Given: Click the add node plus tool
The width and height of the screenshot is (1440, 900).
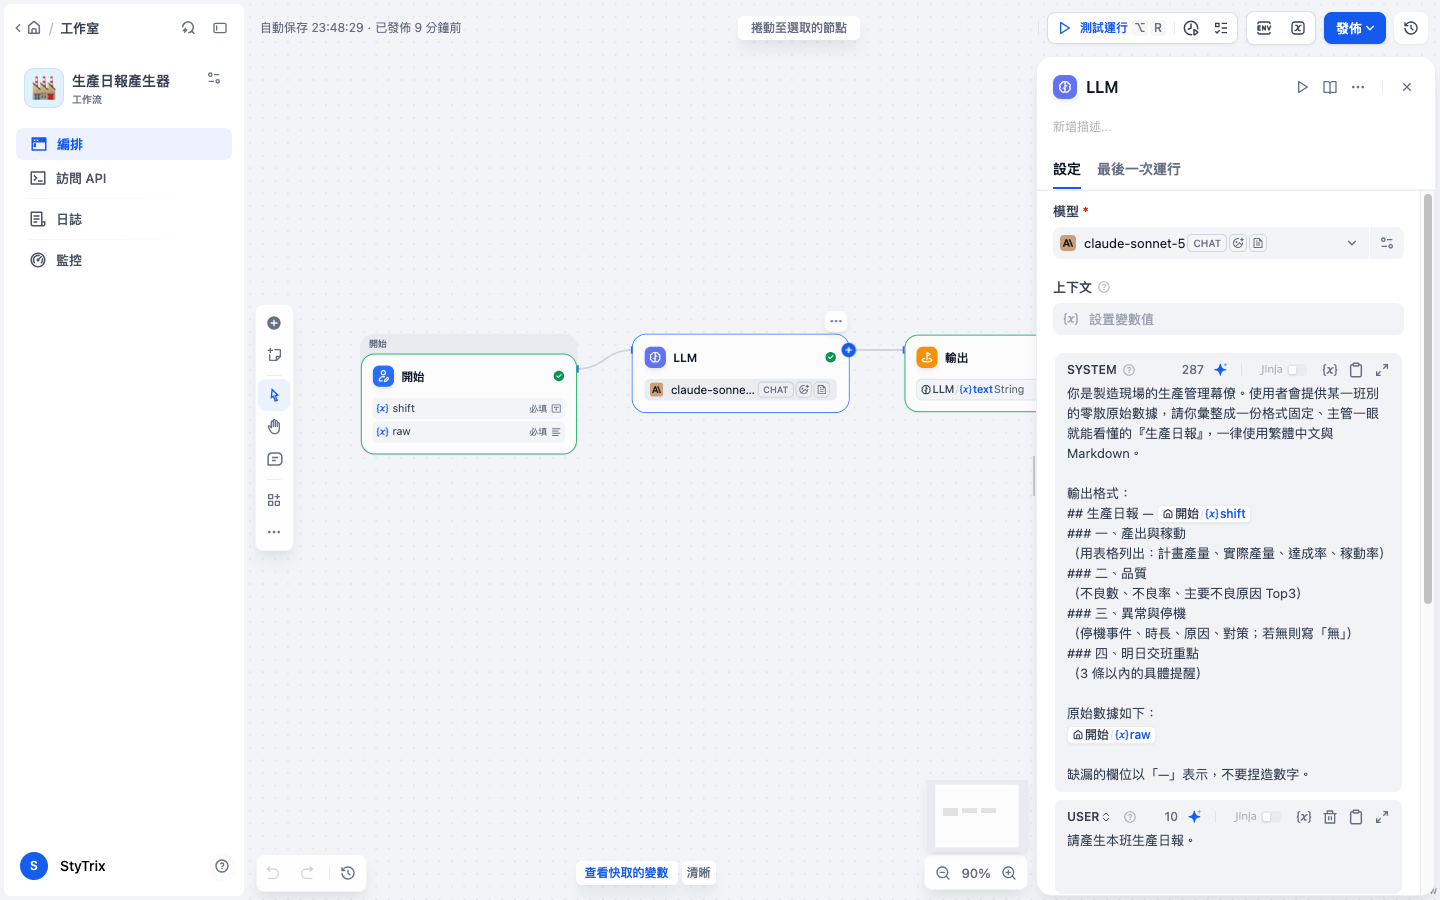Looking at the screenshot, I should pyautogui.click(x=274, y=323).
